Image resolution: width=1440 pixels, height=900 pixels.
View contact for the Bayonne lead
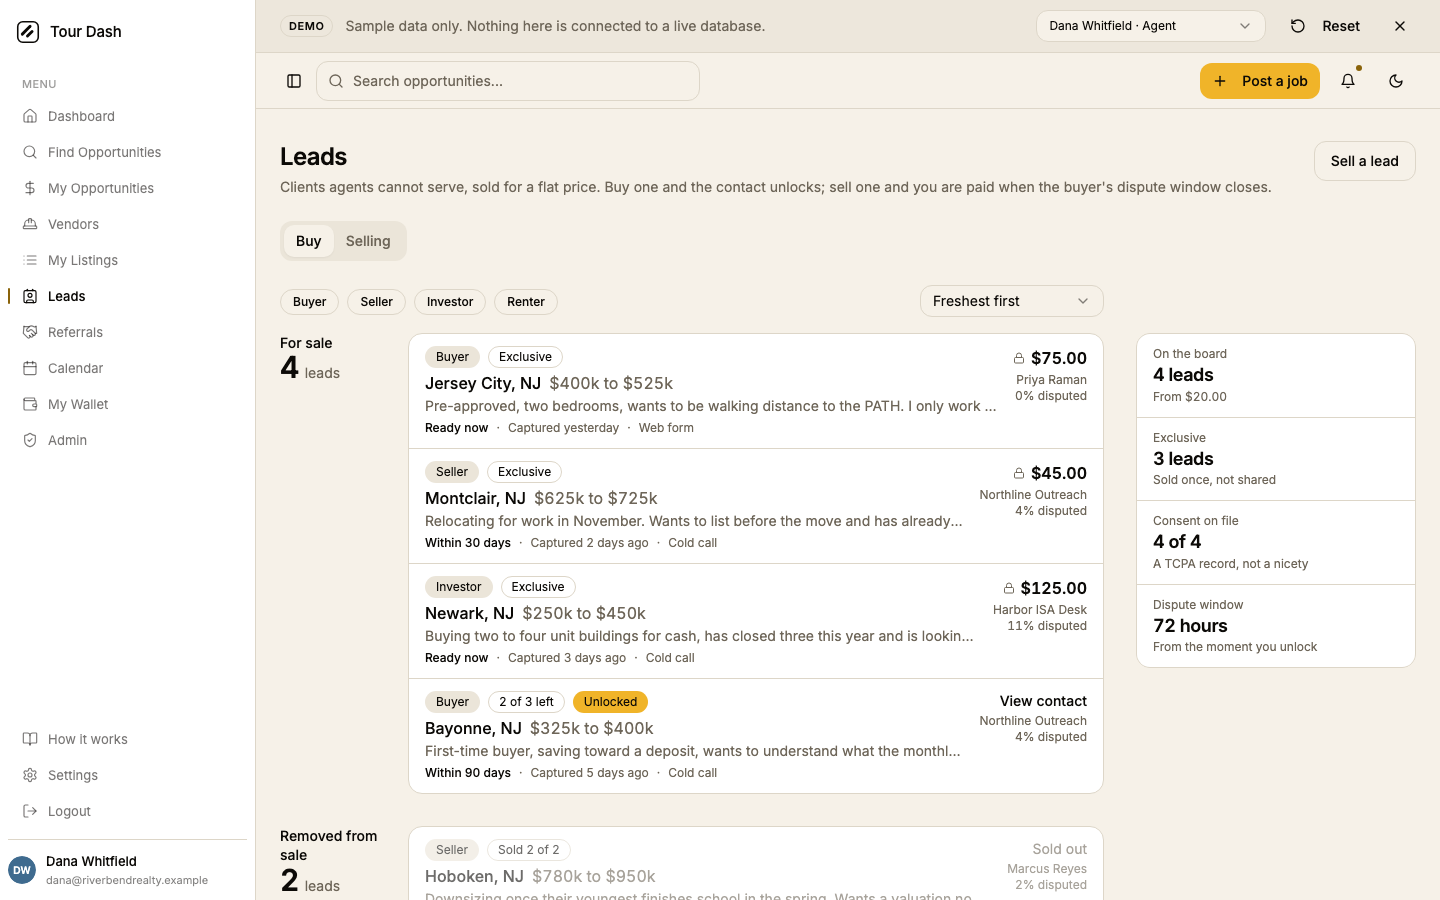1043,701
